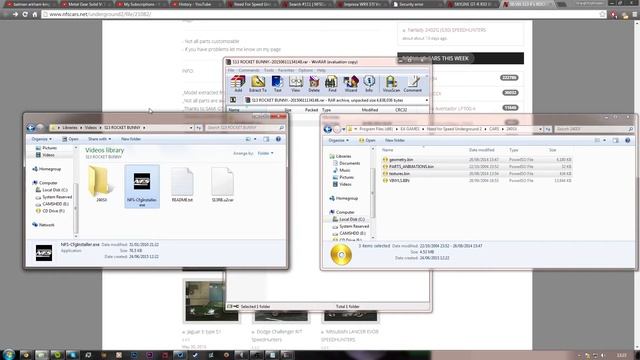Image resolution: width=640 pixels, height=360 pixels.
Task: Open the WinRAR Favorites menu
Action: coord(286,70)
